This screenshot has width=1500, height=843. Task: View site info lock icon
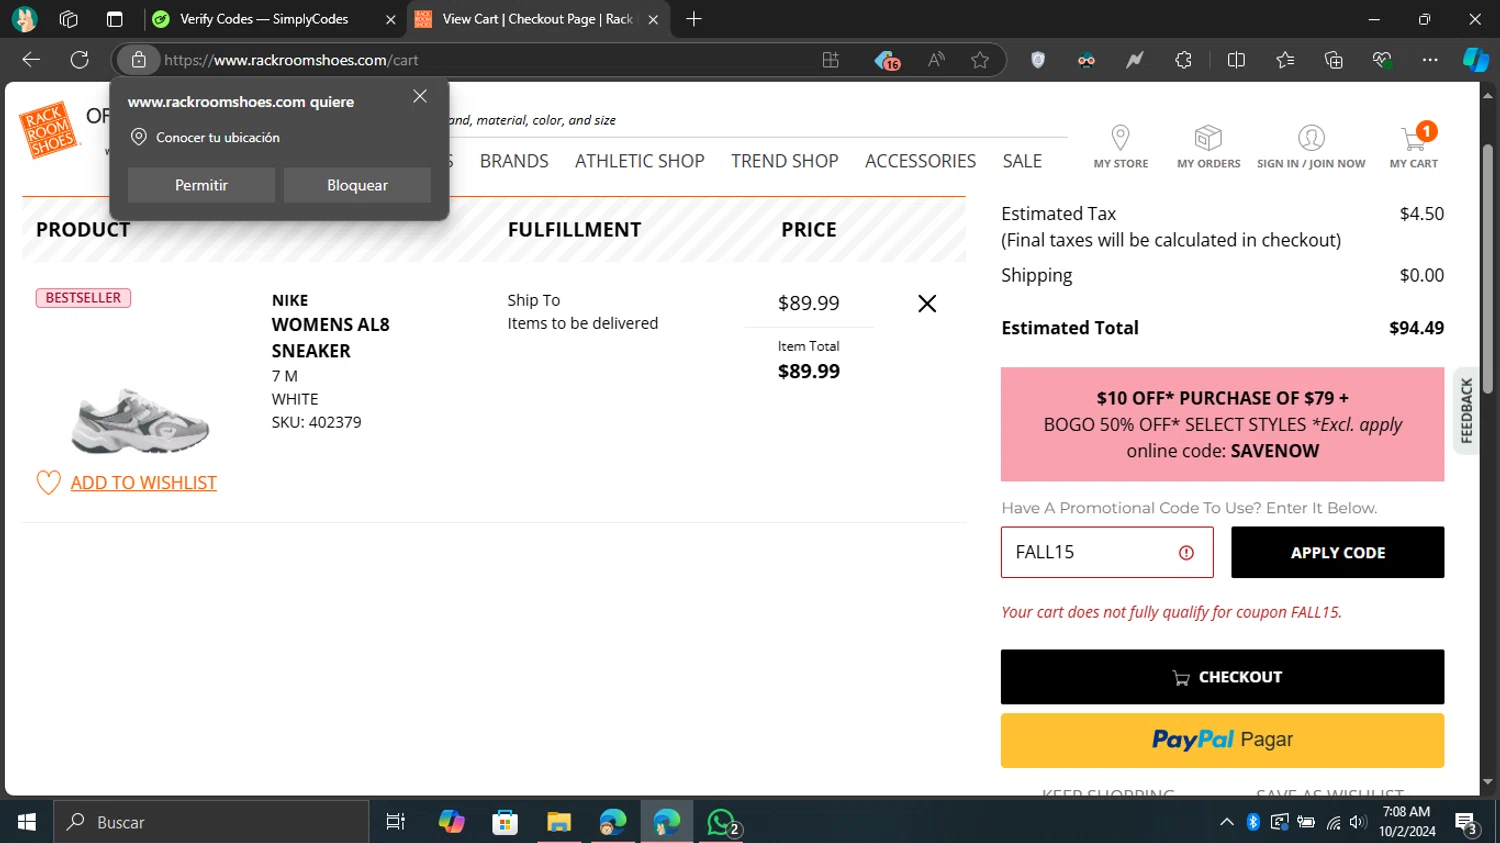pos(139,60)
